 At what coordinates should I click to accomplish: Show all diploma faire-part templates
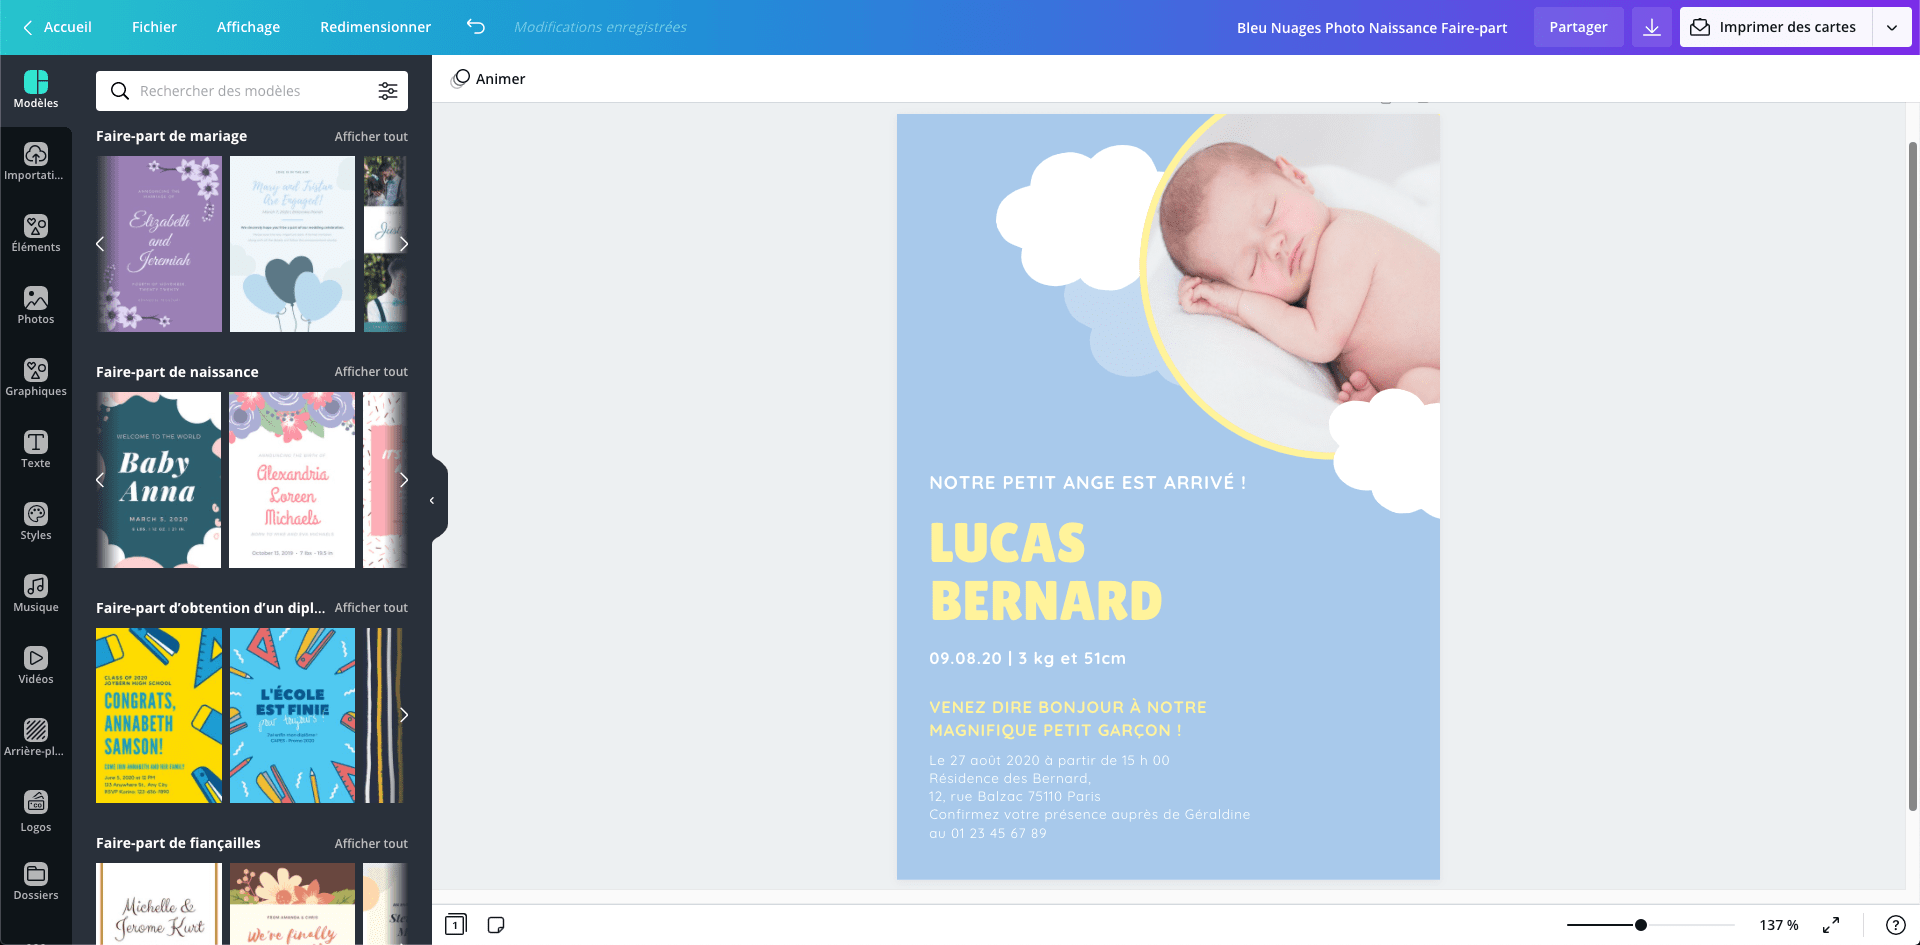[371, 607]
